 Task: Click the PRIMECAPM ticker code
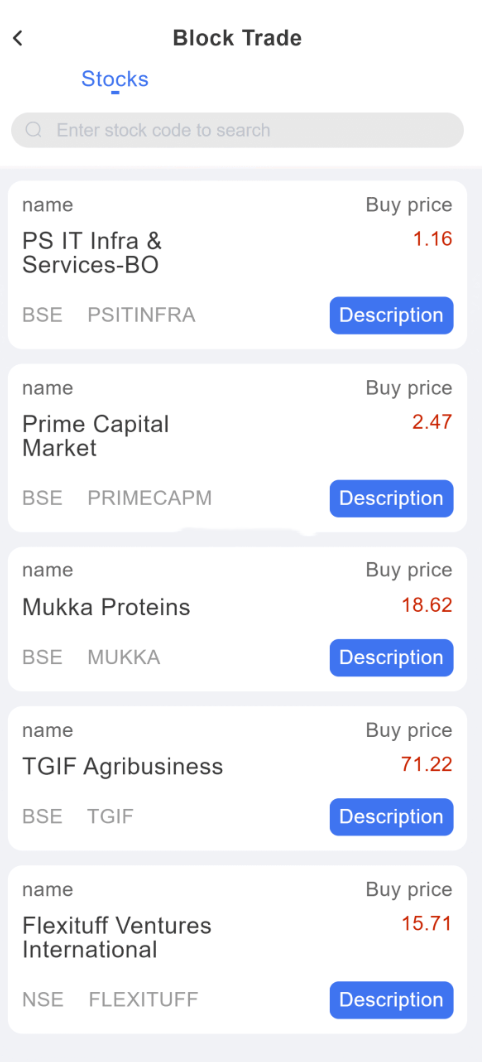coord(150,498)
